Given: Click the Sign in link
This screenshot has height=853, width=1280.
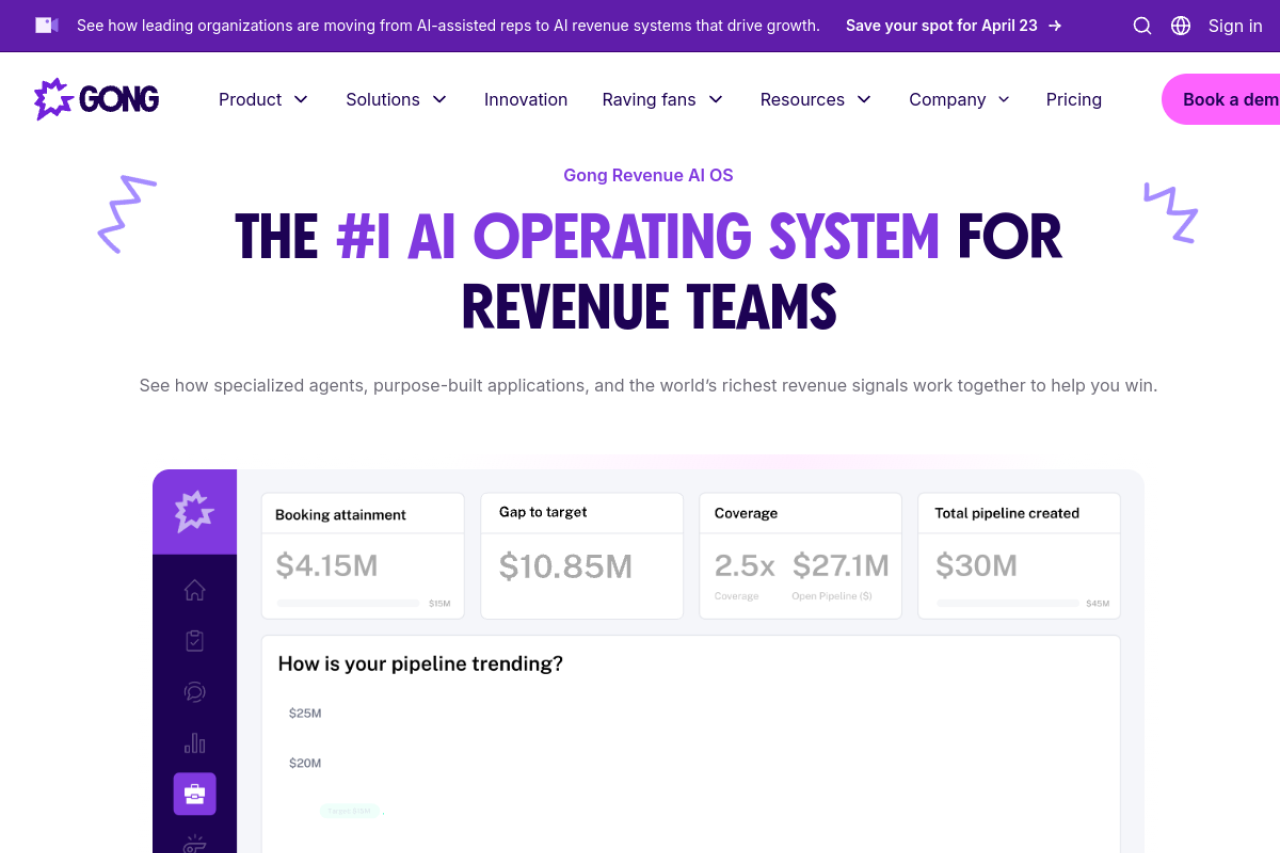Looking at the screenshot, I should (x=1235, y=26).
